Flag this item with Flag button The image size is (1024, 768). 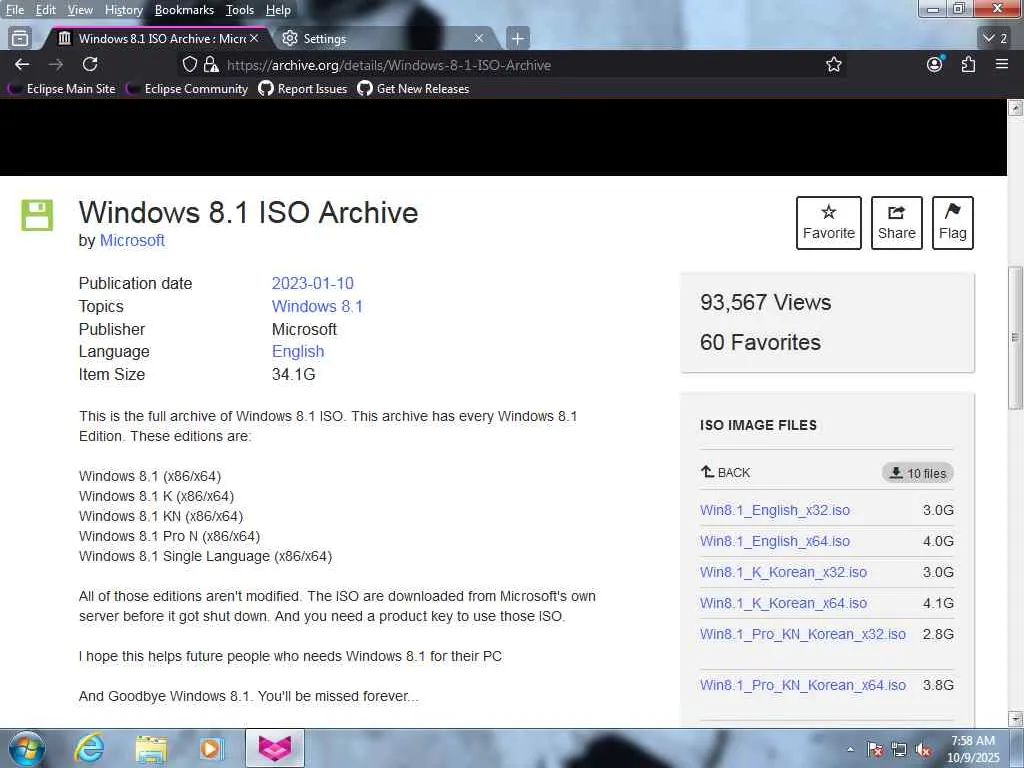point(953,223)
